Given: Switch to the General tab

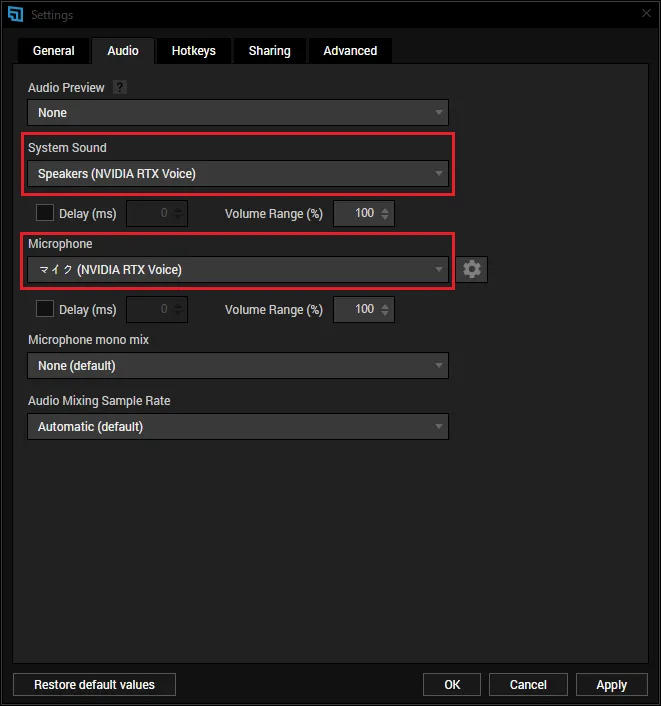Looking at the screenshot, I should (x=54, y=50).
